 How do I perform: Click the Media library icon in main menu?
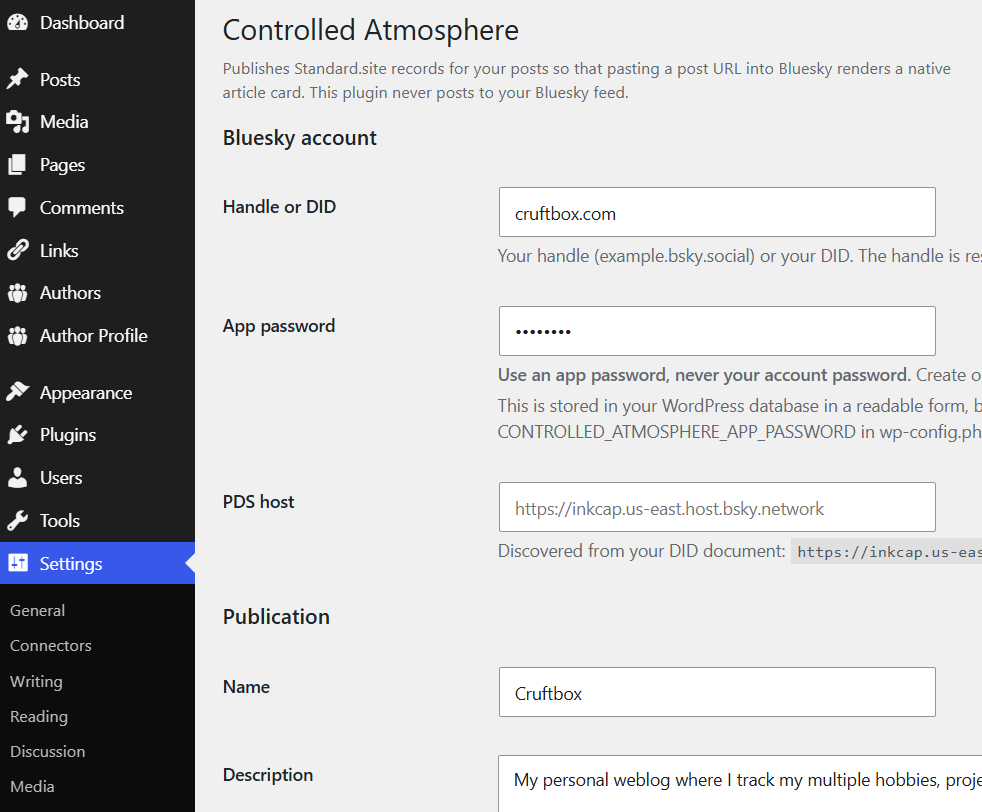18,122
